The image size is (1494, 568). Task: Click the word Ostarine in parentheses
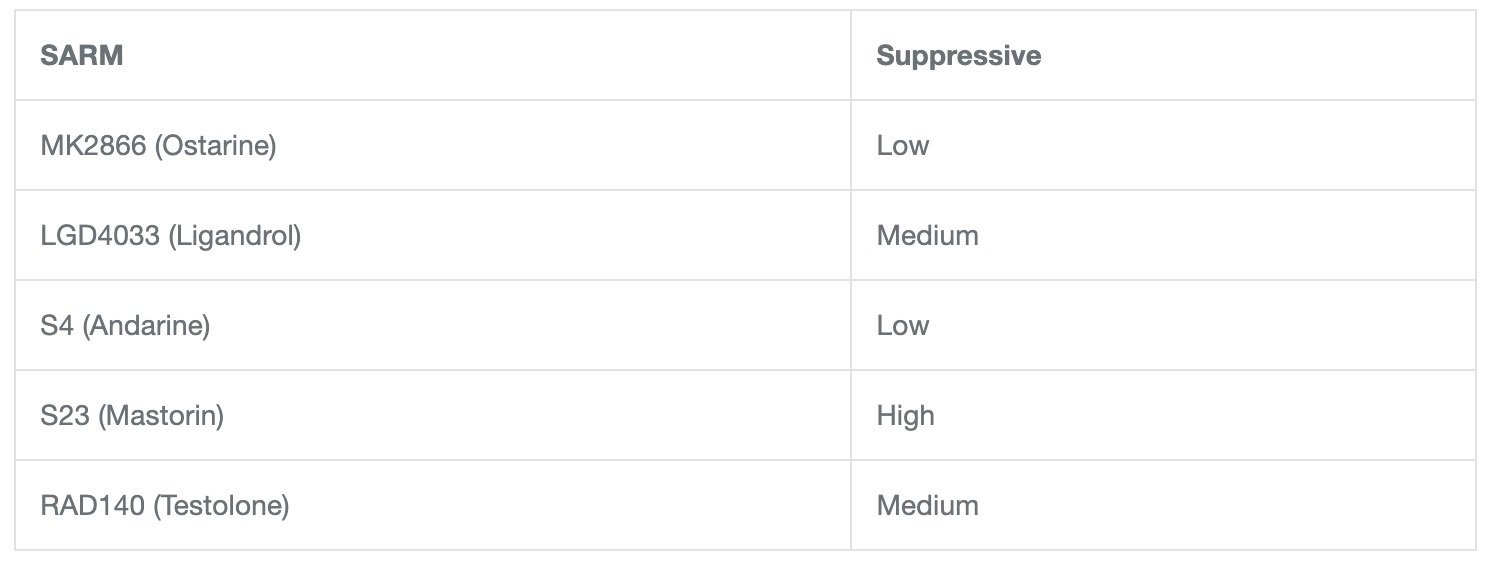pyautogui.click(x=217, y=146)
